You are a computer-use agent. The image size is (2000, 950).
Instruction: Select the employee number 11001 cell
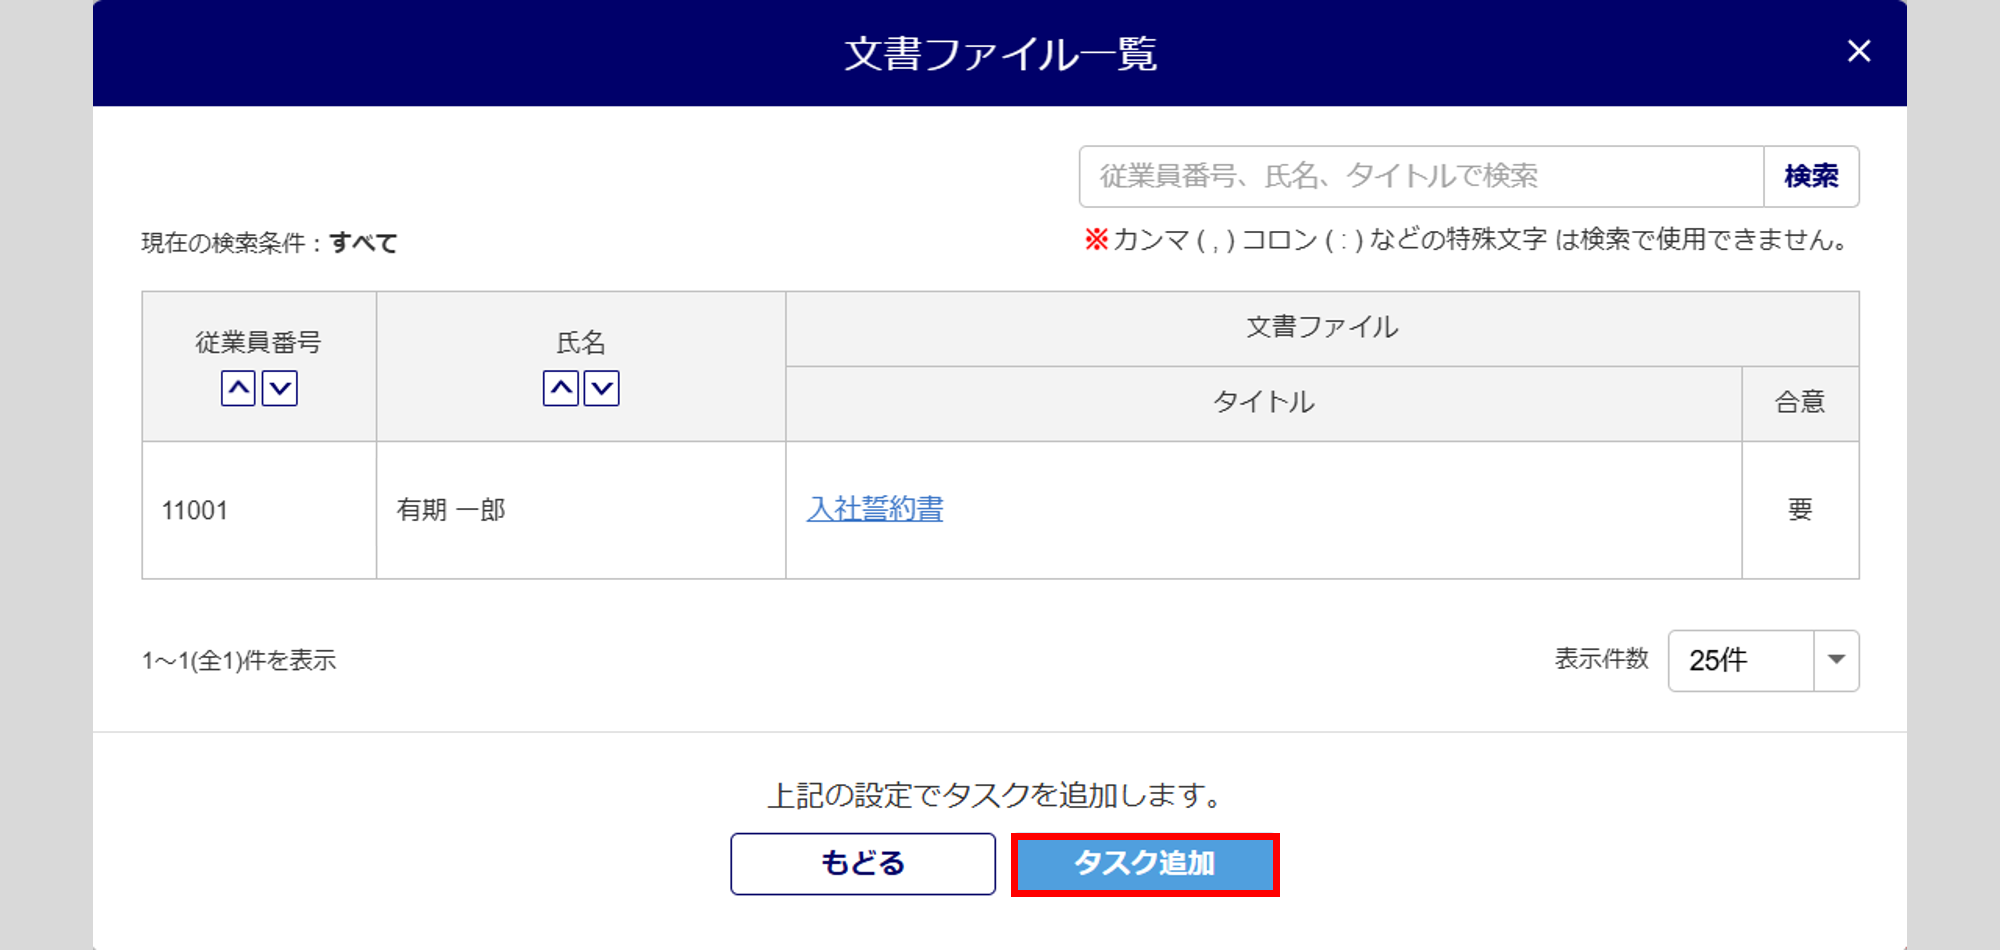(x=259, y=510)
